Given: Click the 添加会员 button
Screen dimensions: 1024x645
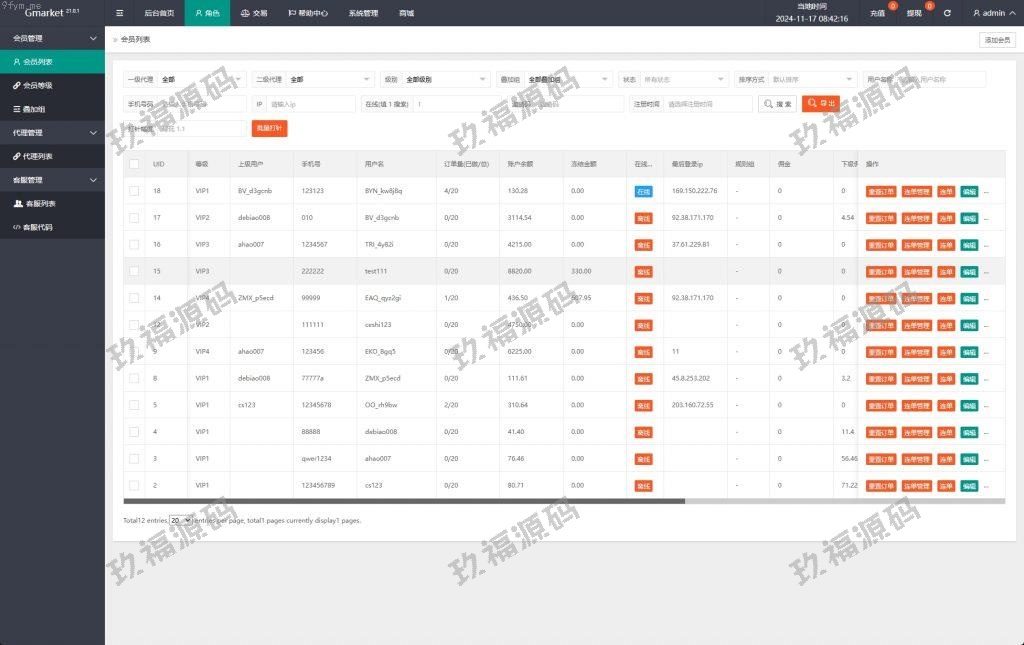Looking at the screenshot, I should [x=996, y=40].
